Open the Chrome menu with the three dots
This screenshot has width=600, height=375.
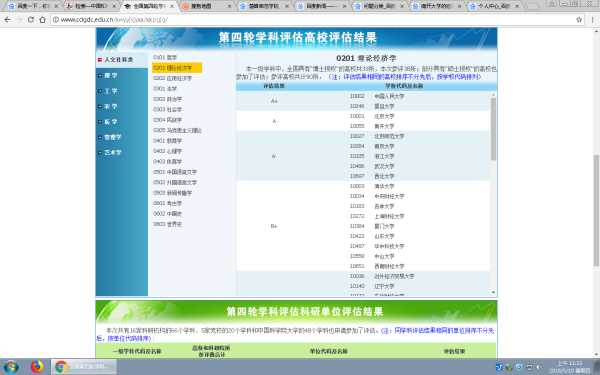click(x=592, y=20)
